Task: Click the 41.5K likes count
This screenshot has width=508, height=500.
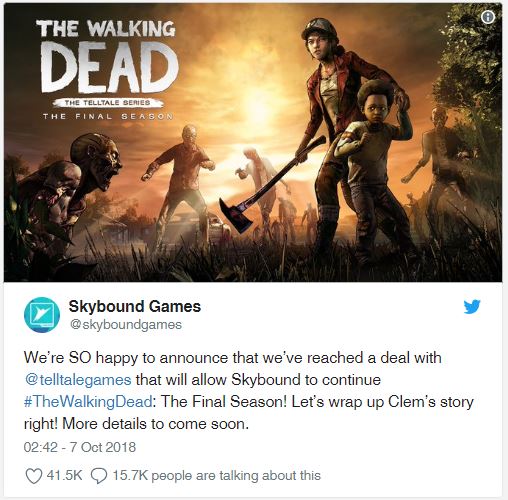Action: pyautogui.click(x=64, y=475)
